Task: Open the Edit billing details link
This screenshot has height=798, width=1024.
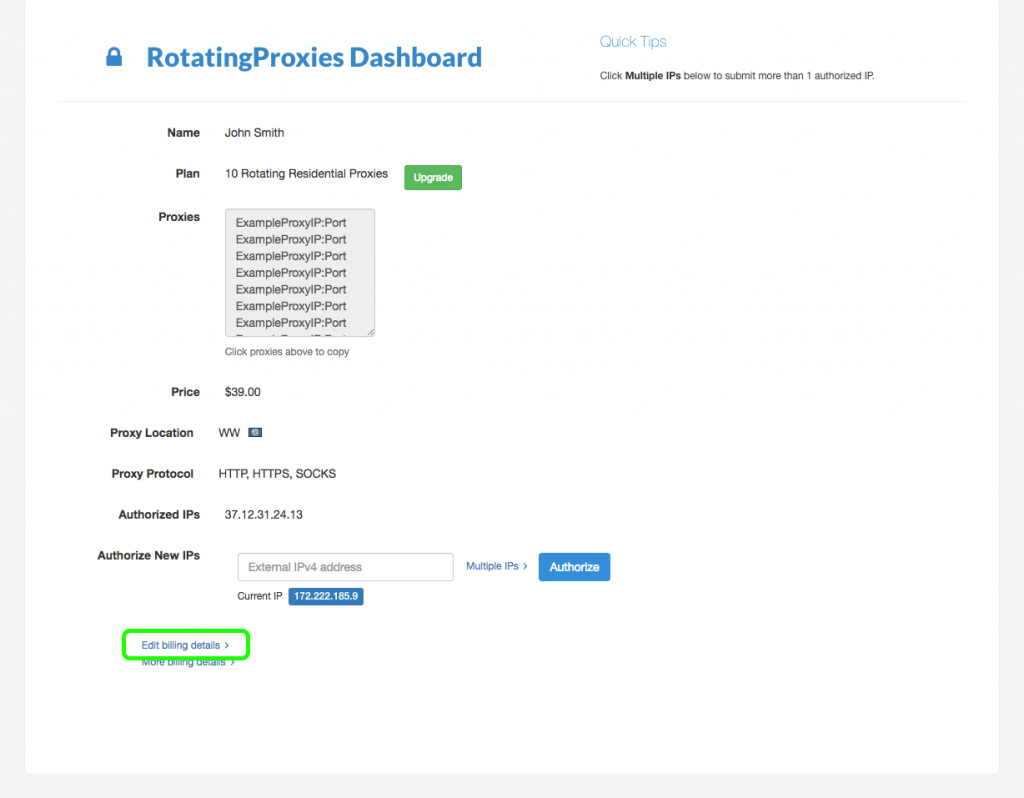Action: point(185,645)
